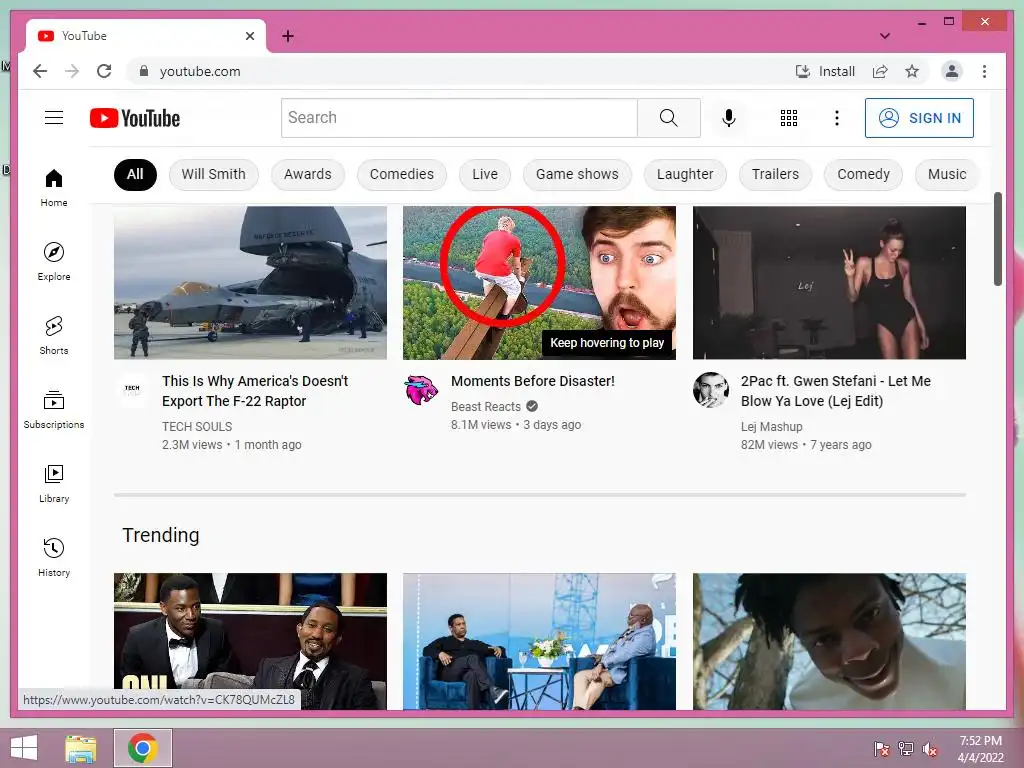The image size is (1024, 768).
Task: Open Chrome three-dot menu
Action: point(984,71)
